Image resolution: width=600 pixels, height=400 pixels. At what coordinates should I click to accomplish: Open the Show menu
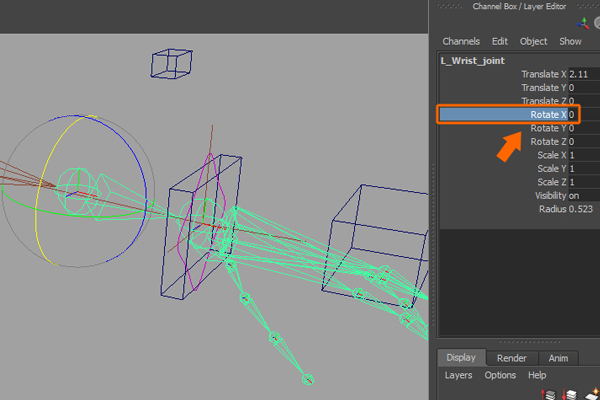pos(570,41)
